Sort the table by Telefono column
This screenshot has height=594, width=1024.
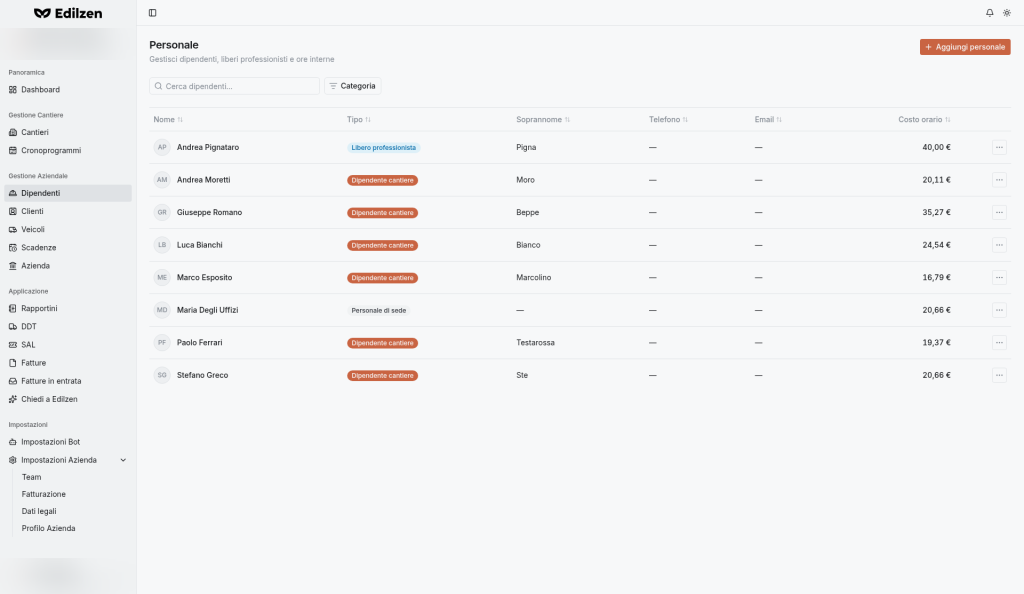click(668, 119)
